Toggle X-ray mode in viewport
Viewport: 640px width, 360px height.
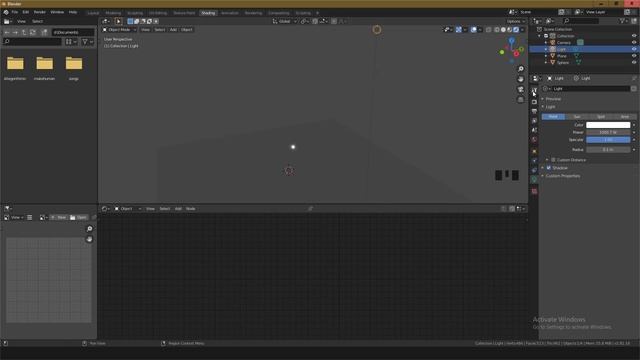(x=489, y=30)
